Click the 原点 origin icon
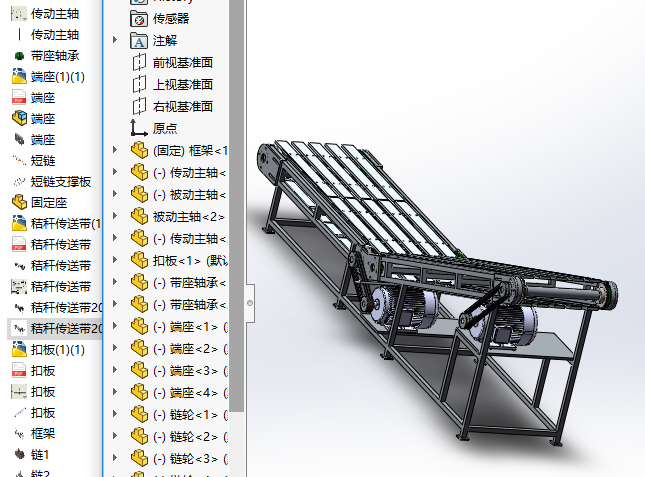The image size is (645, 477). tap(139, 128)
